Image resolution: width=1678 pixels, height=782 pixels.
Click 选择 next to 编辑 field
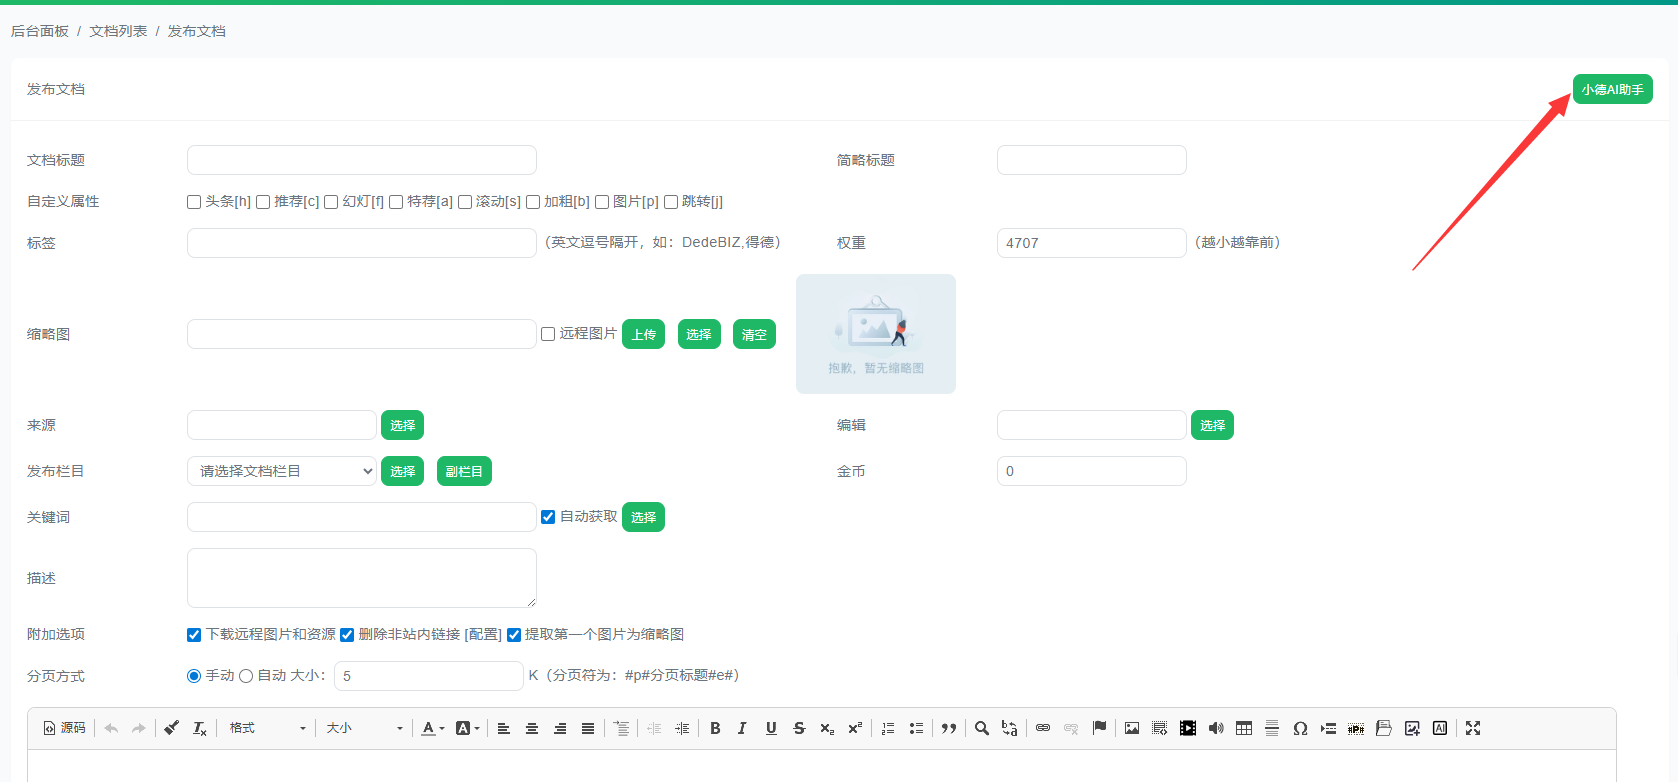(1212, 425)
